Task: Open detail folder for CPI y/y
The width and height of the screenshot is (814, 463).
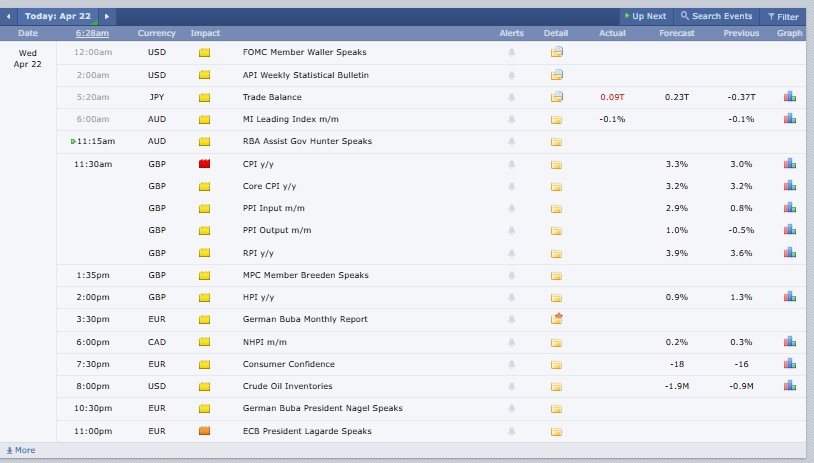Action: pyautogui.click(x=556, y=164)
